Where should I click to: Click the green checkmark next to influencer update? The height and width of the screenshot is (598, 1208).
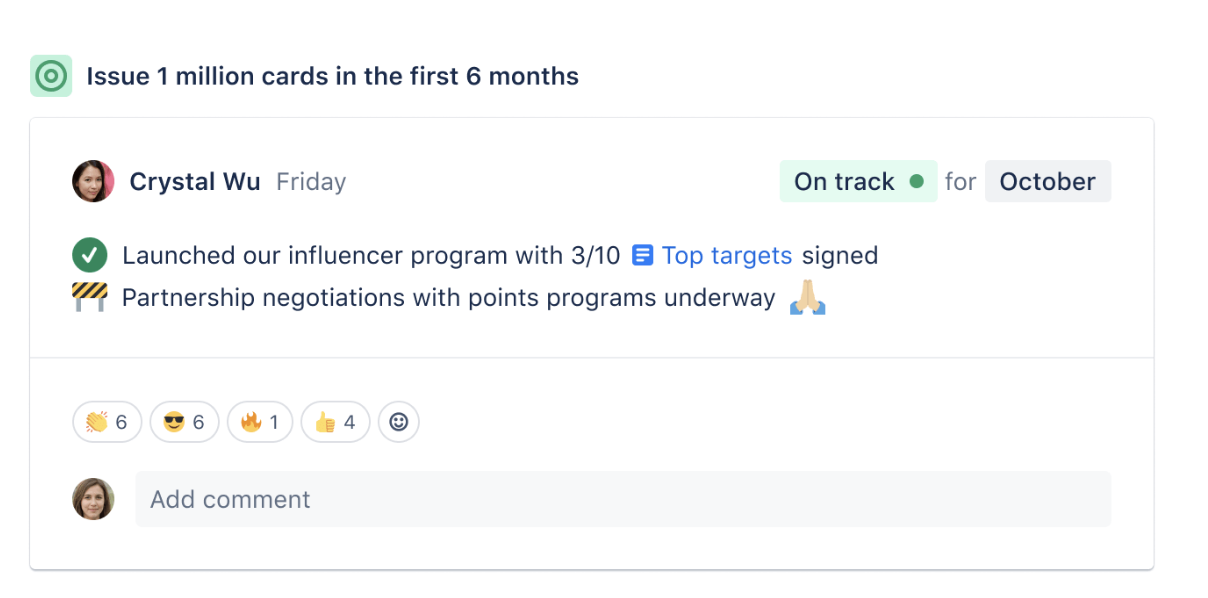(x=90, y=255)
